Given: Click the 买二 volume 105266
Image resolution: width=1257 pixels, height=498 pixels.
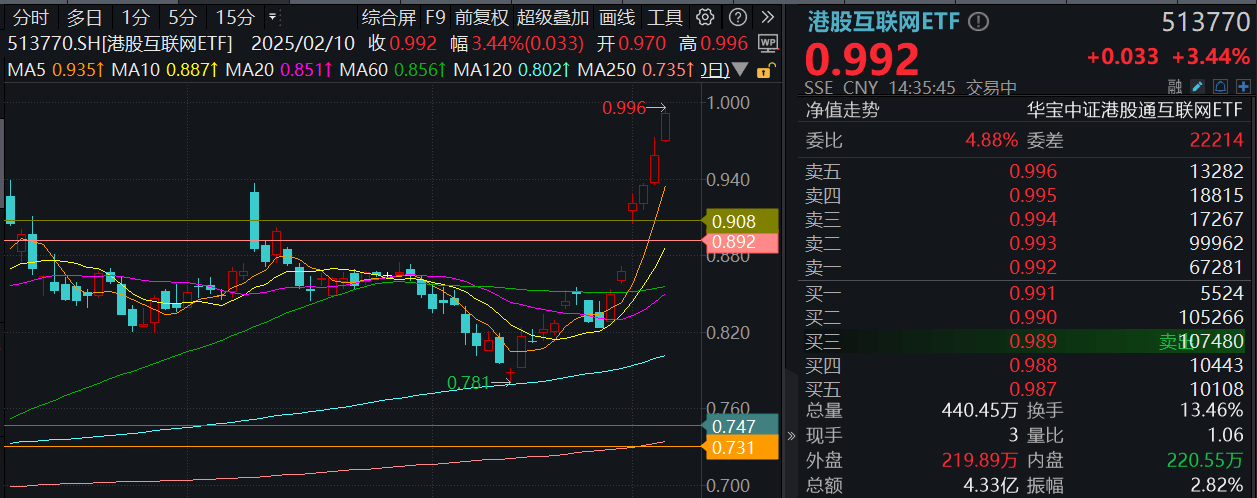Looking at the screenshot, I should [1212, 318].
